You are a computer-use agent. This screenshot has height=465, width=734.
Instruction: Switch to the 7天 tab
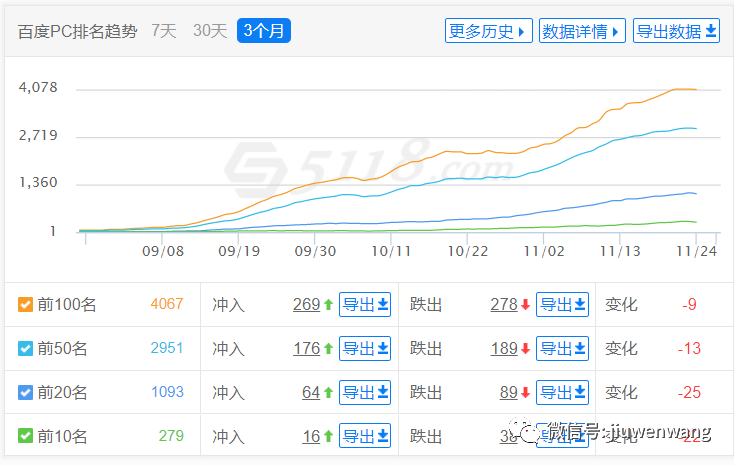click(164, 31)
